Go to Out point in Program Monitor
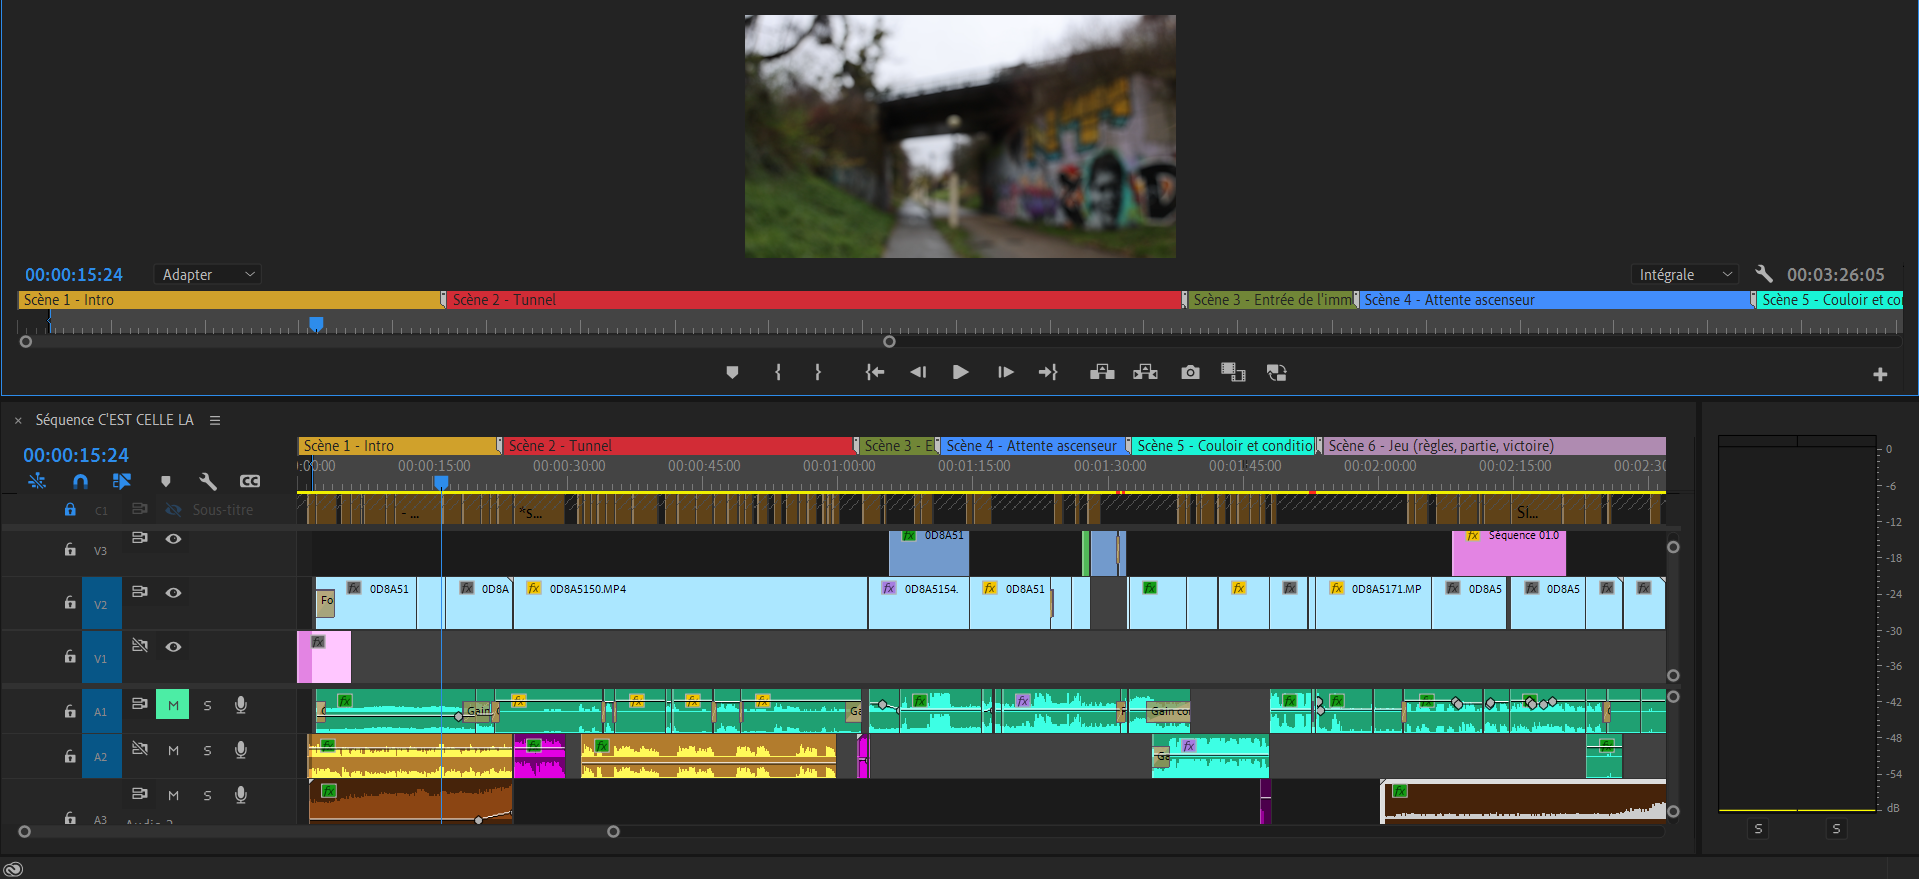This screenshot has height=879, width=1919. pos(1047,372)
